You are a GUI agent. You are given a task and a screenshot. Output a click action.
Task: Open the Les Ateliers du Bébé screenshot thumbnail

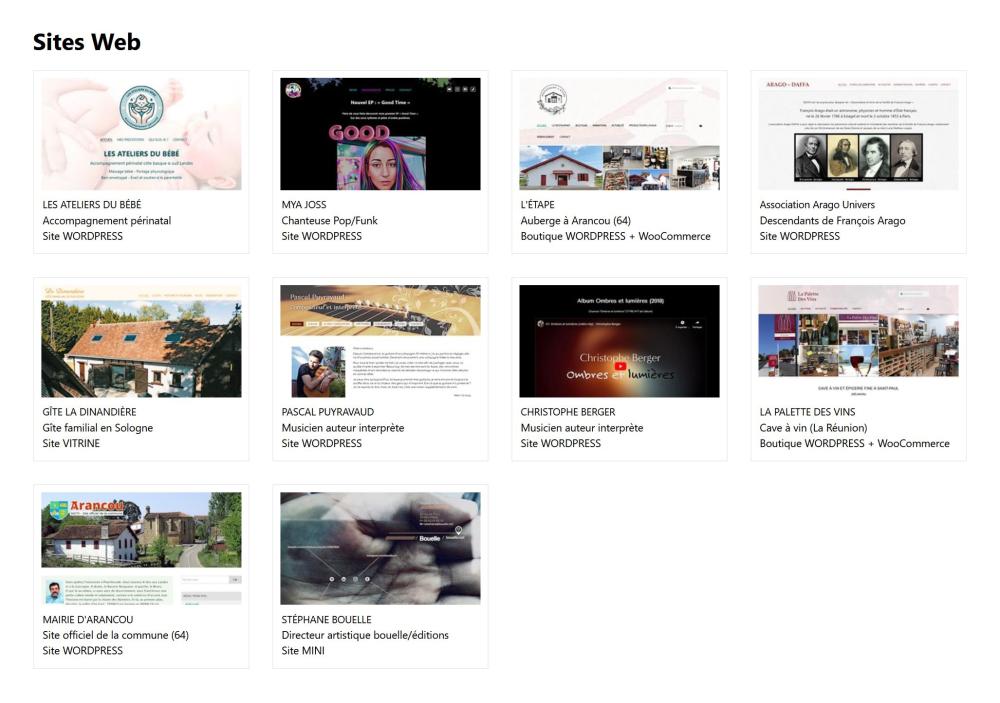pos(141,134)
